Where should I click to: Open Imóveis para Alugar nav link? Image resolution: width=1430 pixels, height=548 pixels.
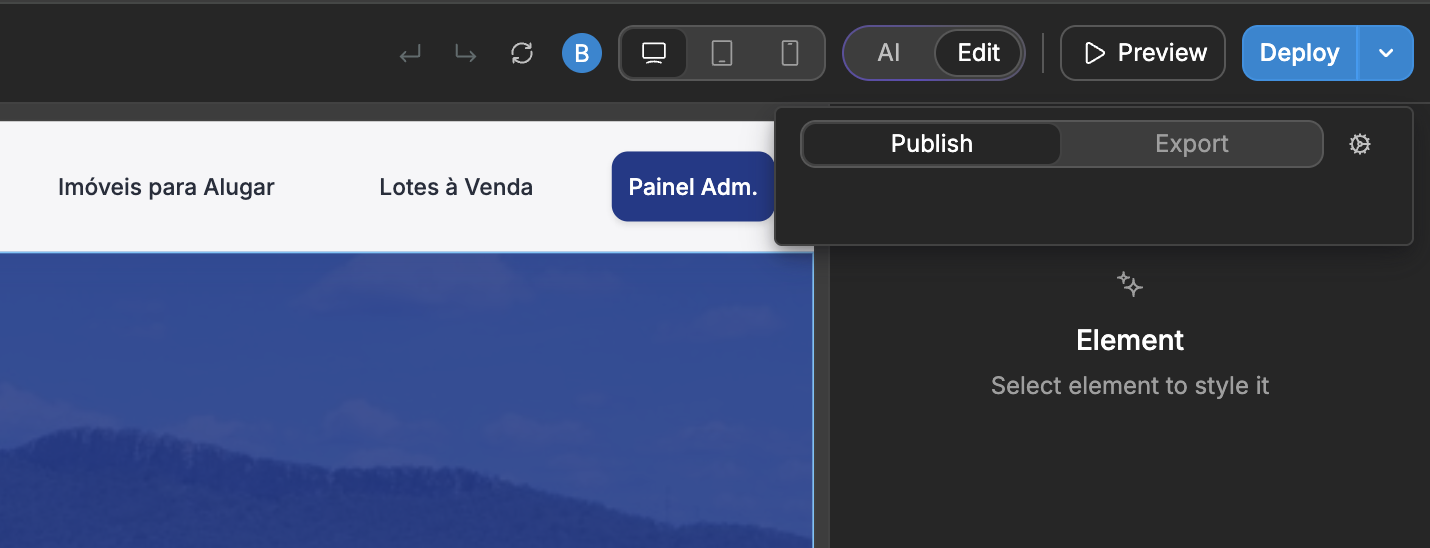[x=166, y=187]
